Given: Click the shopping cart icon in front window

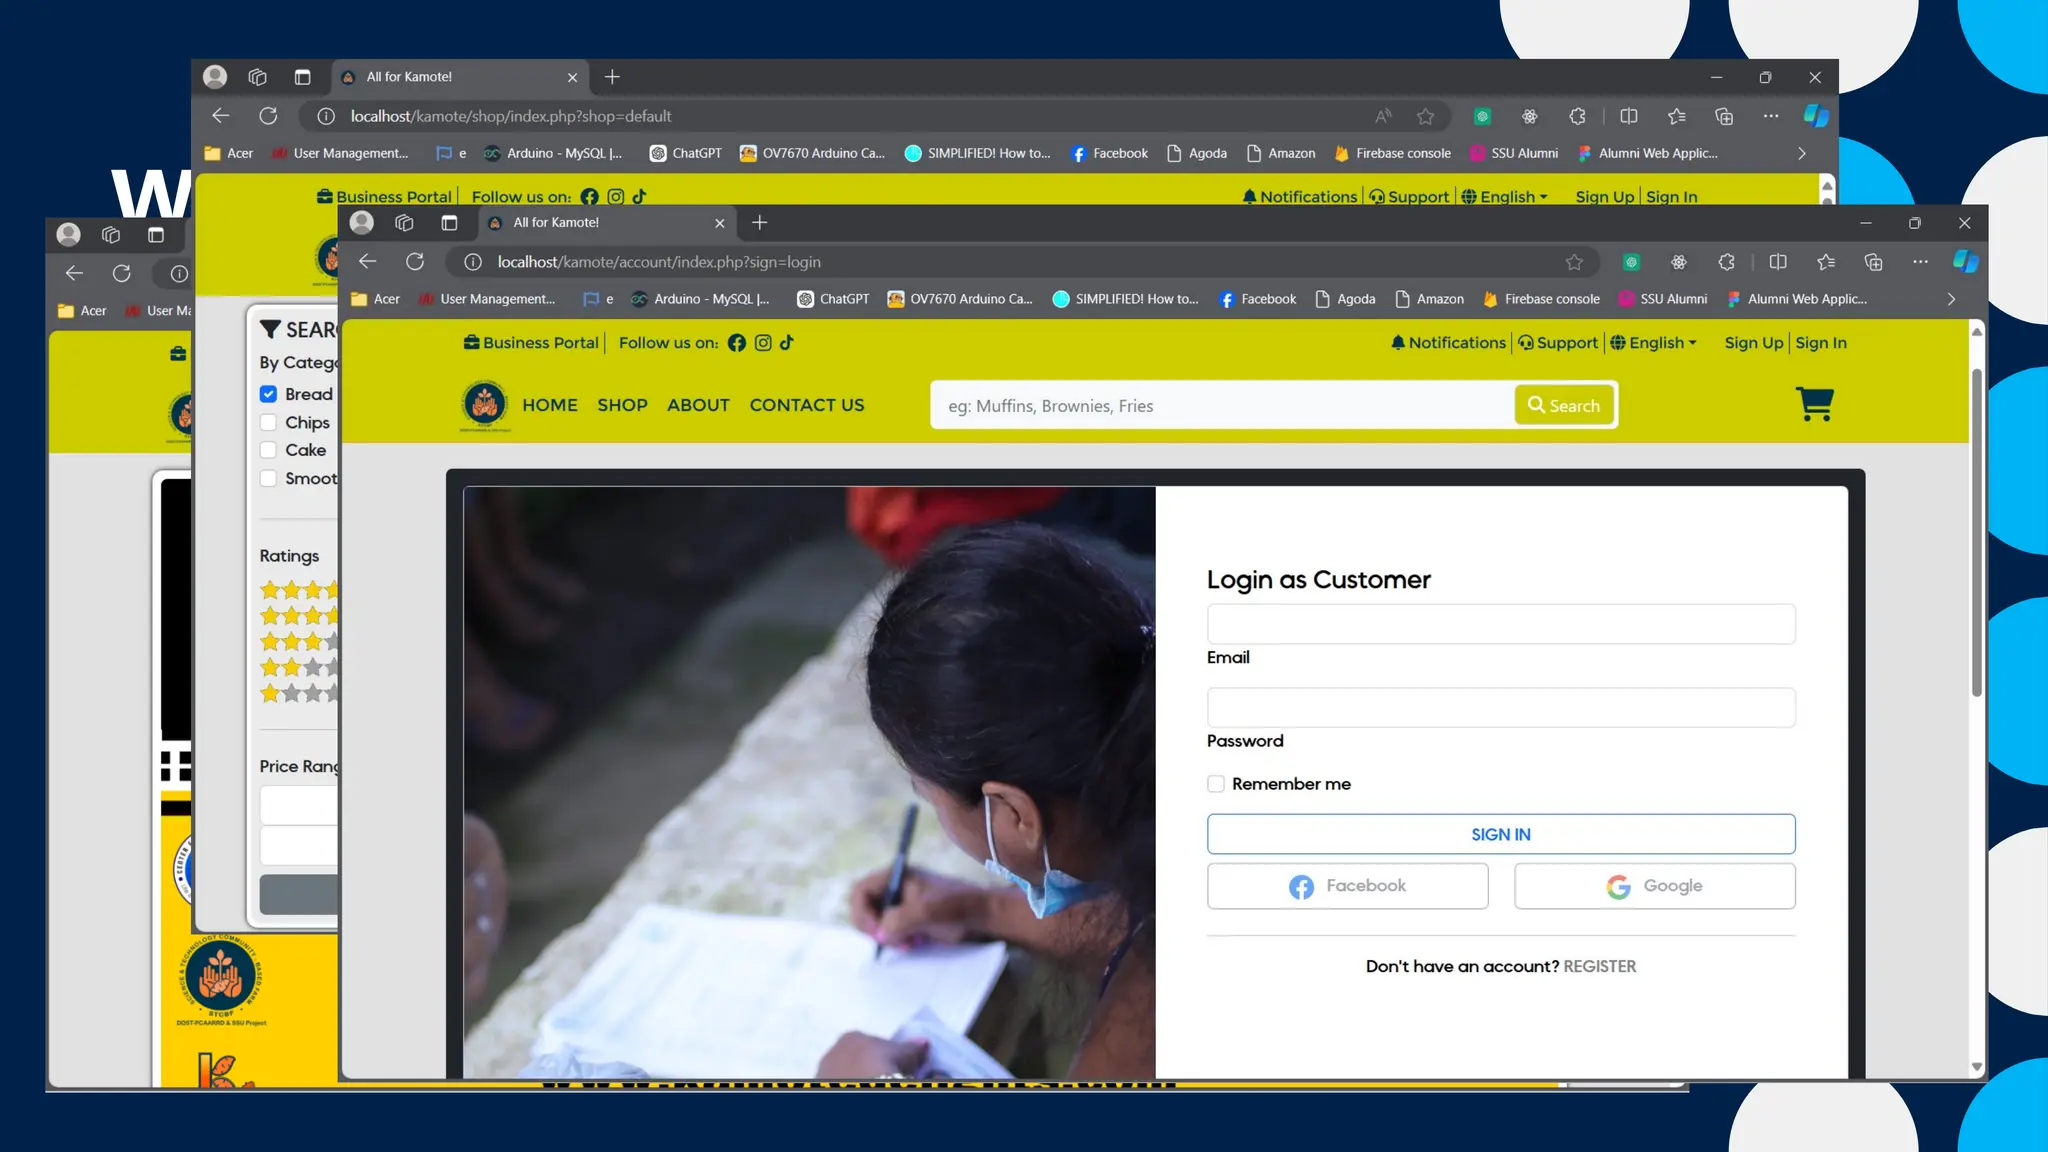Looking at the screenshot, I should (1815, 404).
